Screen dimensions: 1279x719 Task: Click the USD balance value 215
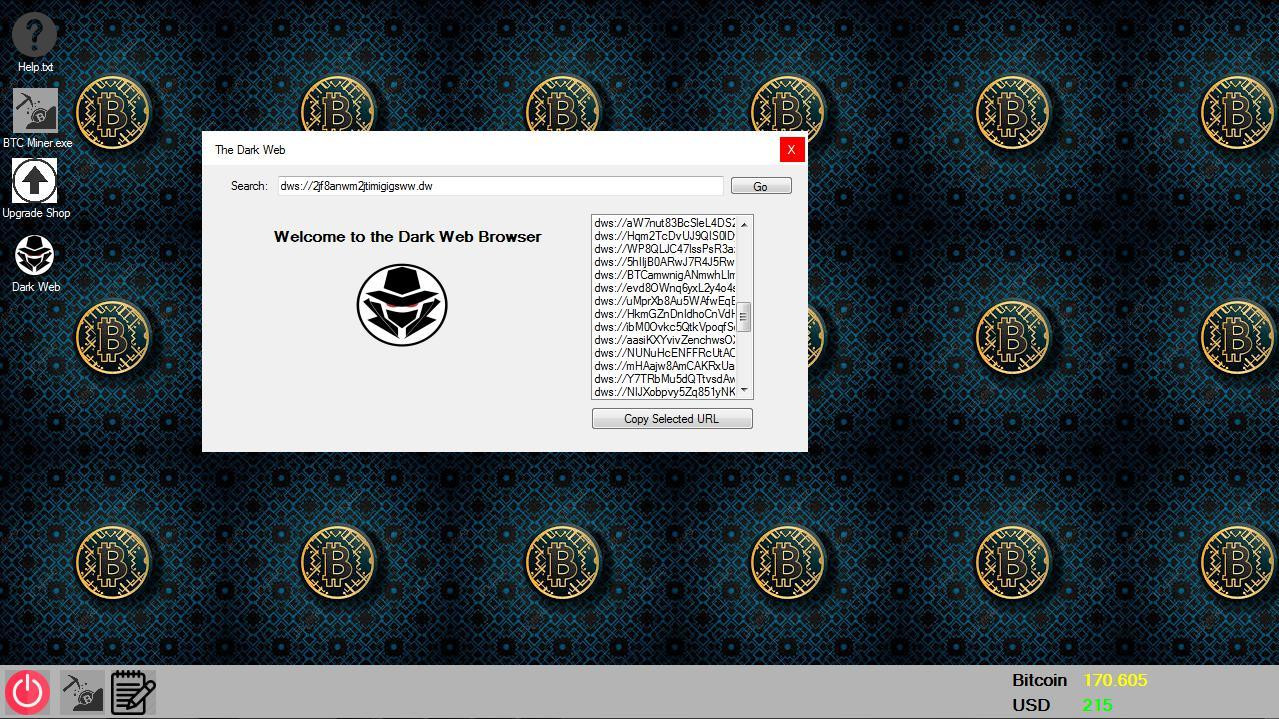tap(1097, 705)
